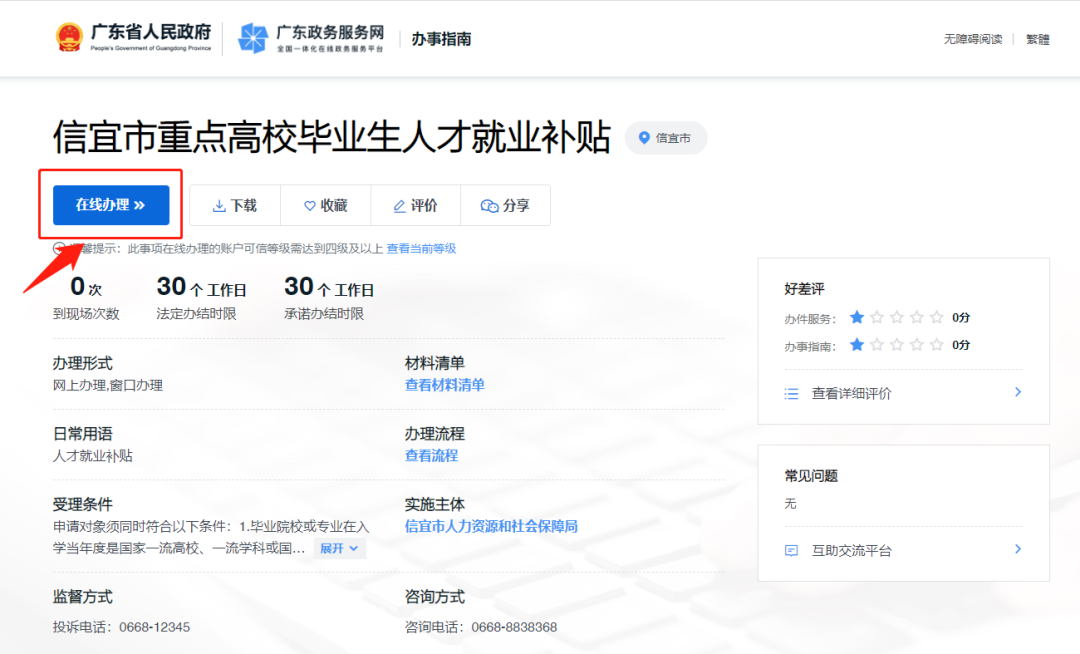The height and width of the screenshot is (654, 1080).
Task: Click first star of 办事指南 rating
Action: pyautogui.click(x=857, y=345)
